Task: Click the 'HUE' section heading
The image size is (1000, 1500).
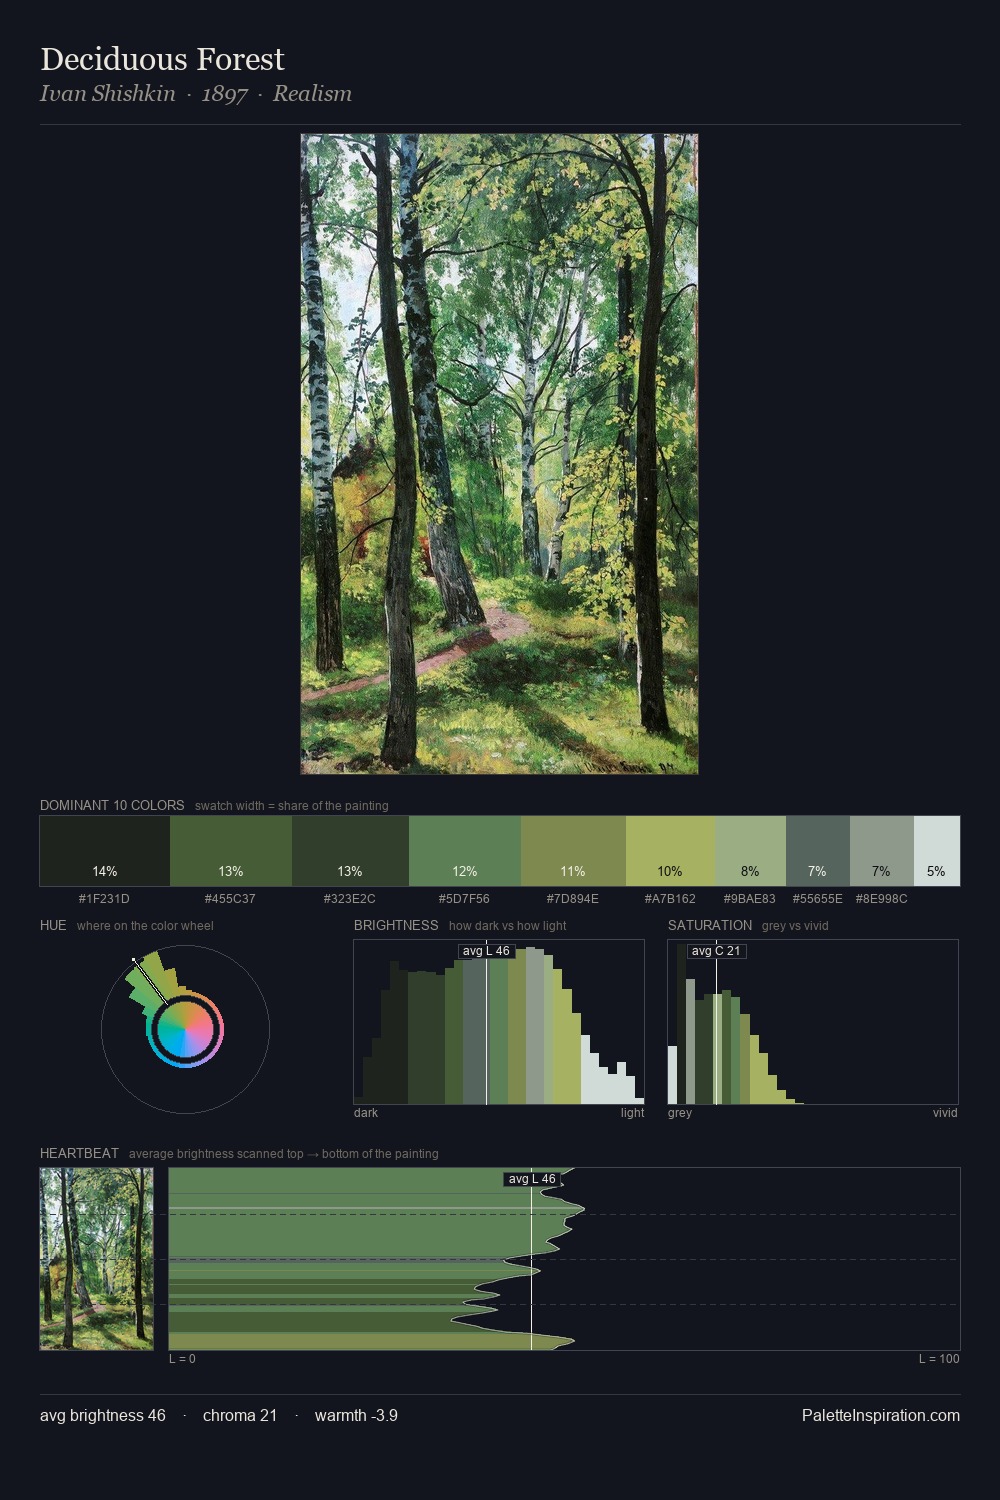Action: coord(53,925)
